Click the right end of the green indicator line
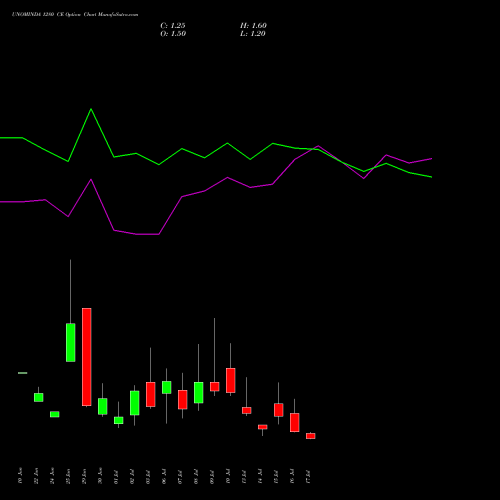Viewport: 500px width, 500px height. 431,177
